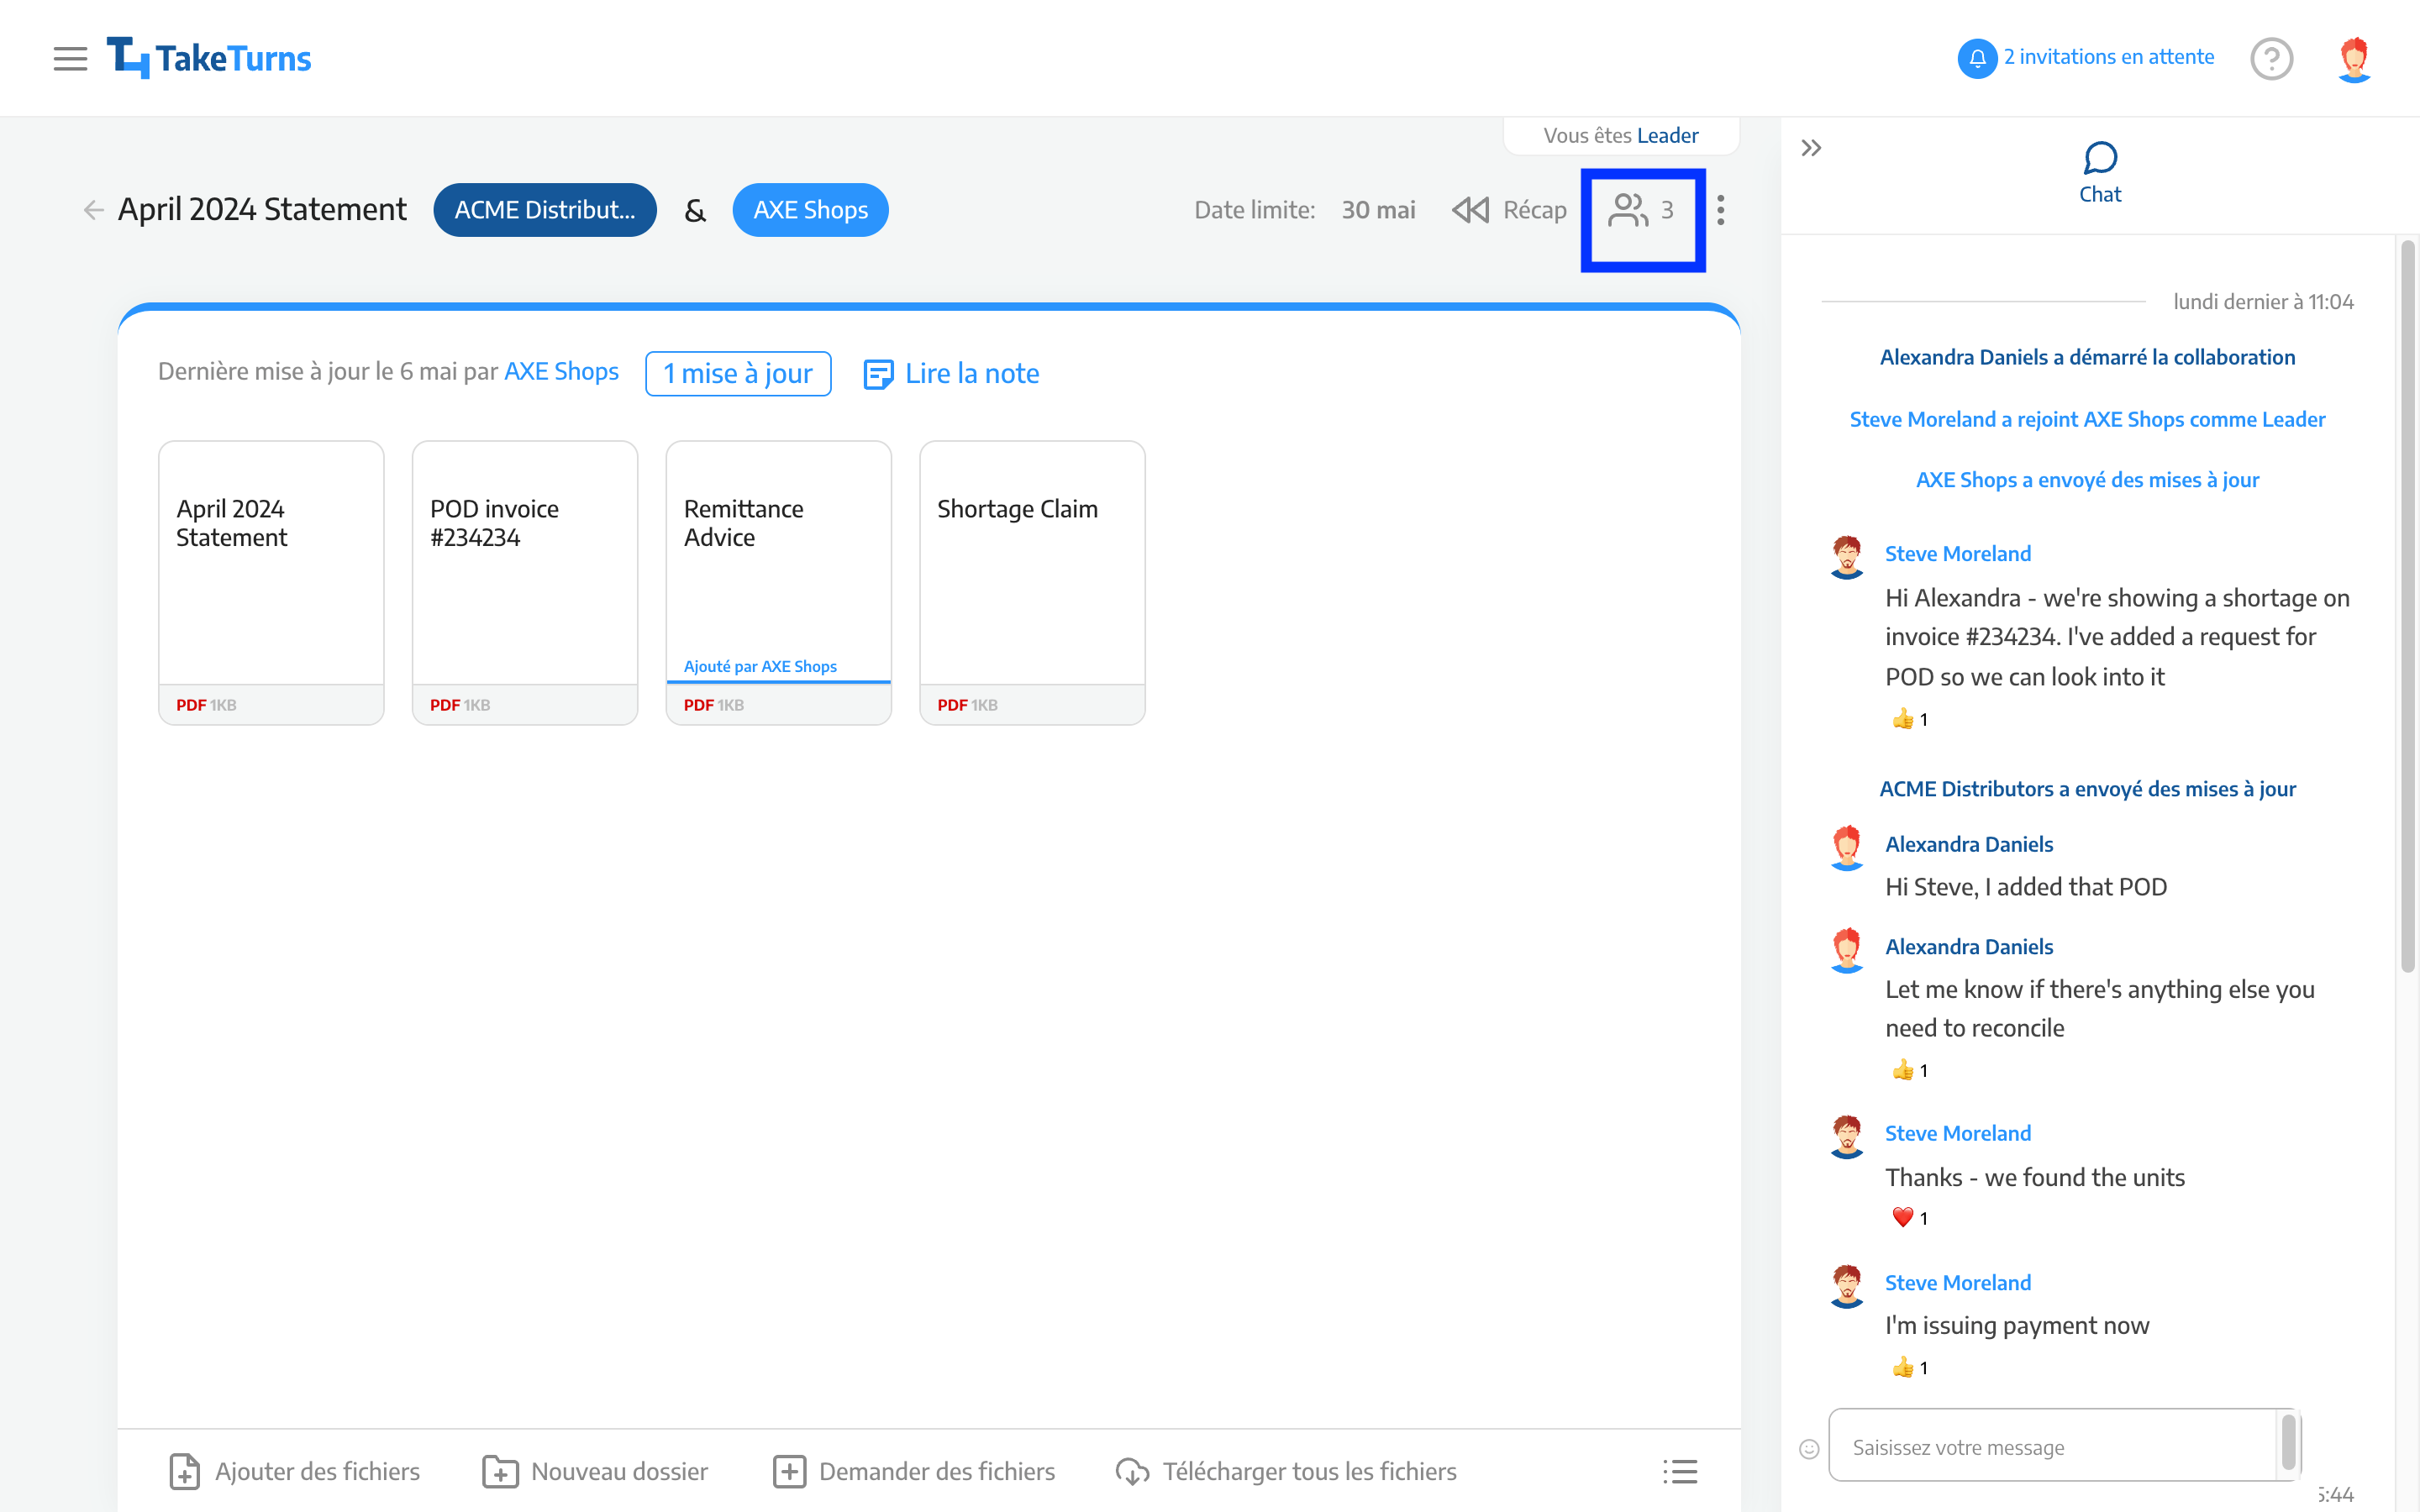Click Steve Moreland name above Thanks message
The height and width of the screenshot is (1512, 2420).
[x=1957, y=1133]
